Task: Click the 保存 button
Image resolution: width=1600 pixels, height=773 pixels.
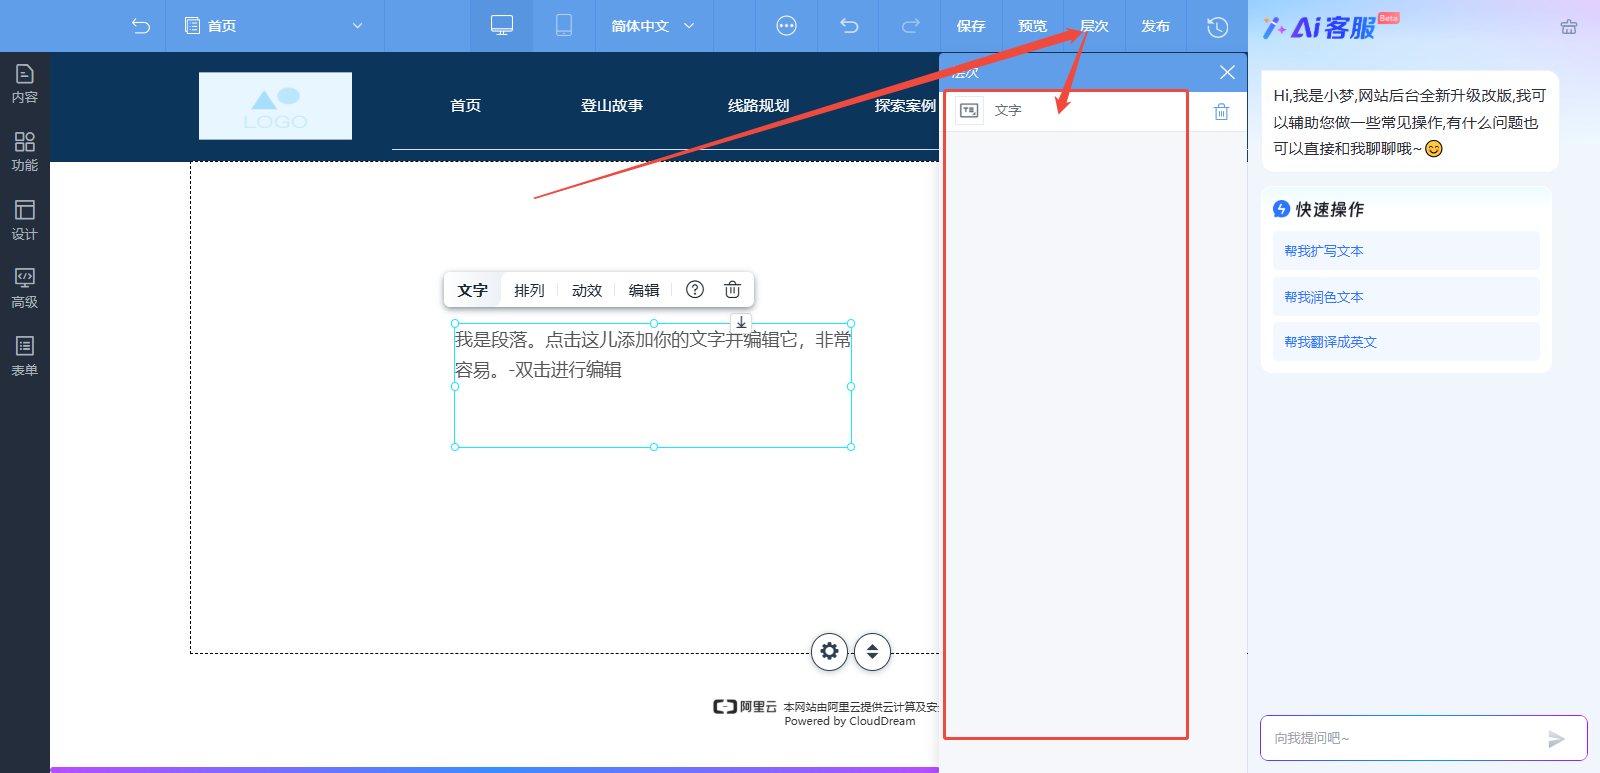Action: click(x=971, y=26)
